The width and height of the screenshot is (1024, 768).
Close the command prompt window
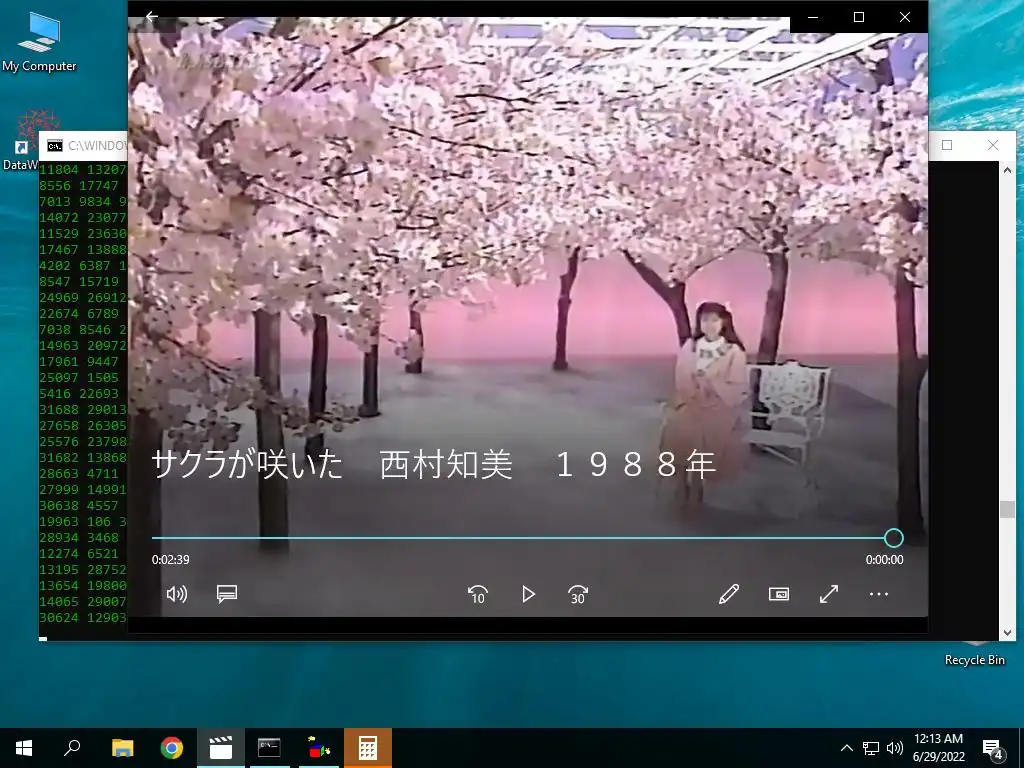[993, 145]
